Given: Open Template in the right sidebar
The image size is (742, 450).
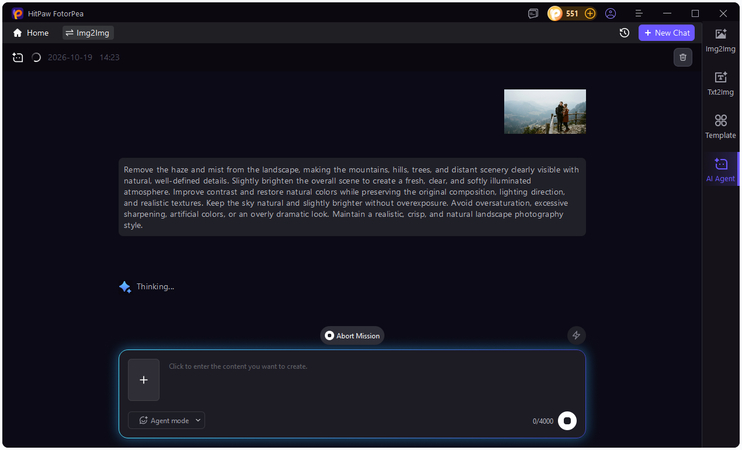Looking at the screenshot, I should pyautogui.click(x=720, y=126).
